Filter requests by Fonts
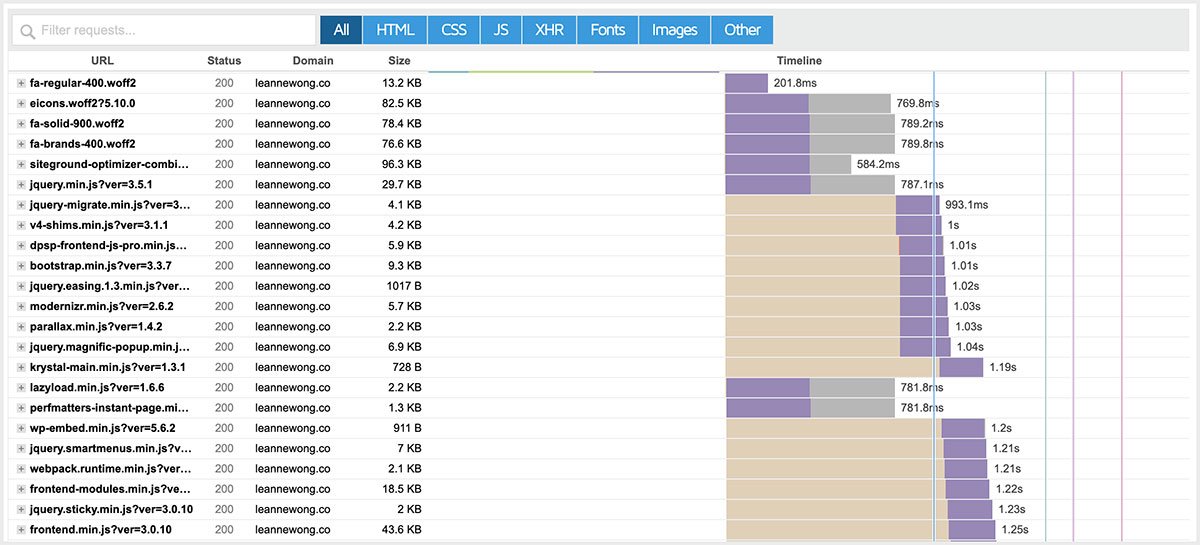Viewport: 1200px width, 545px height. [607, 30]
